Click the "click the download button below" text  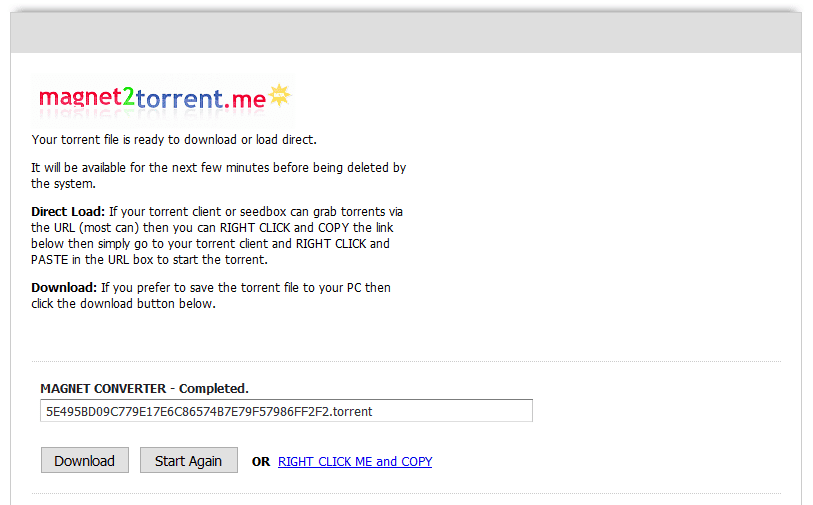[x=124, y=304]
